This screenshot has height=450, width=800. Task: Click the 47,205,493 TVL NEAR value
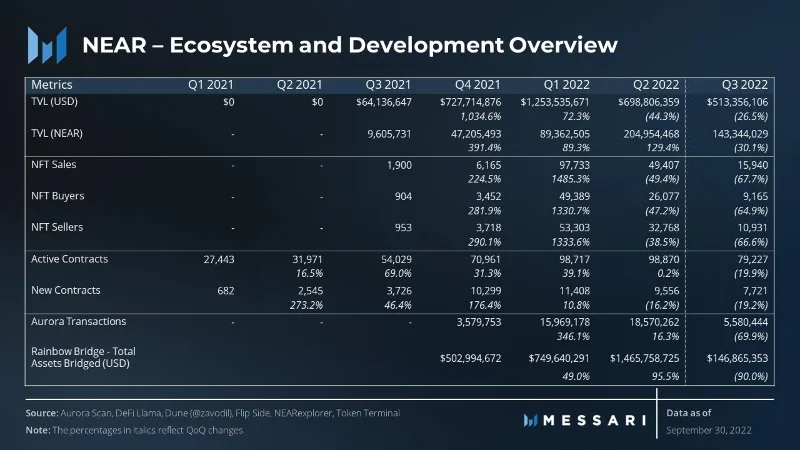tap(476, 134)
